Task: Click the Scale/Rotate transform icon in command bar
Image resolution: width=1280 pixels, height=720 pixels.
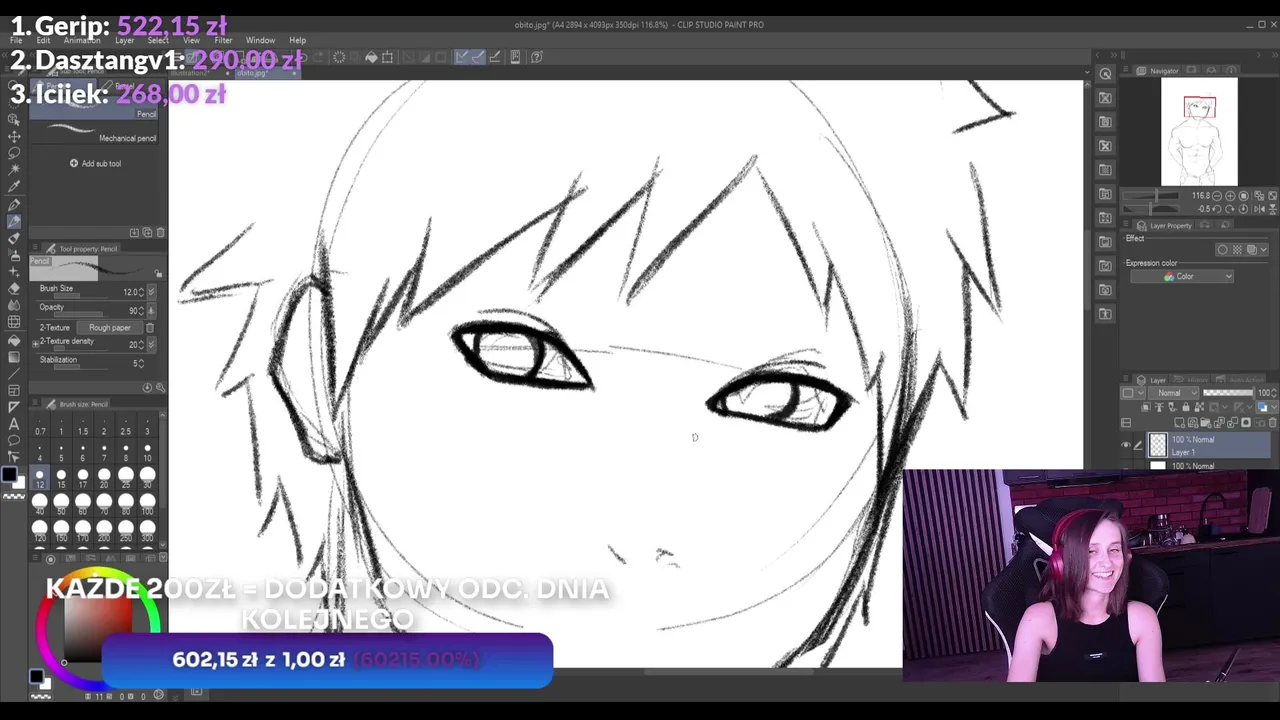Action: (387, 57)
